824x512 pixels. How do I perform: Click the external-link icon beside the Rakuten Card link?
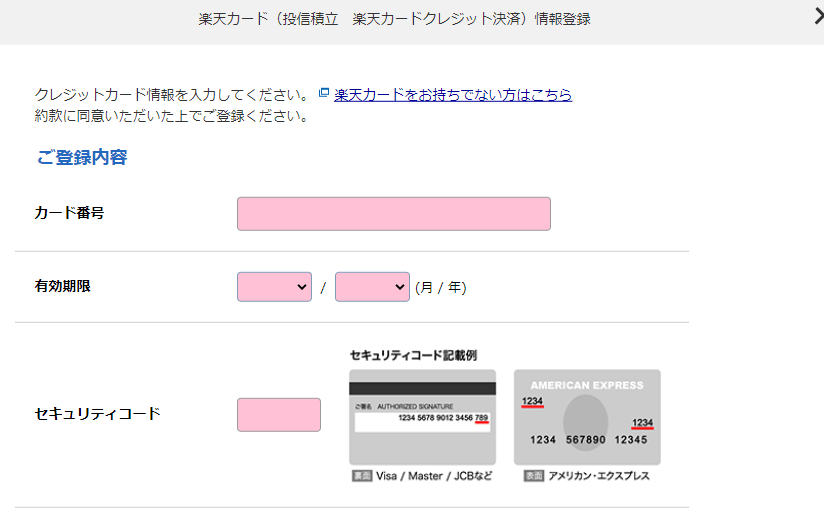(324, 93)
